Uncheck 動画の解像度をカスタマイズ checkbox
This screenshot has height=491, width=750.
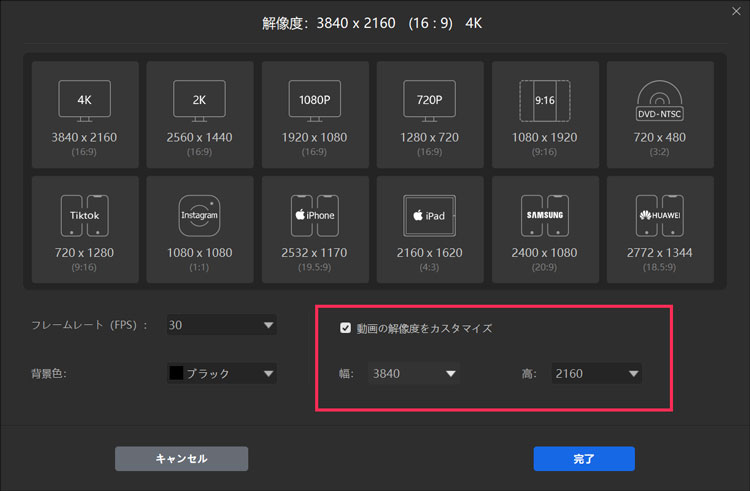pos(346,328)
